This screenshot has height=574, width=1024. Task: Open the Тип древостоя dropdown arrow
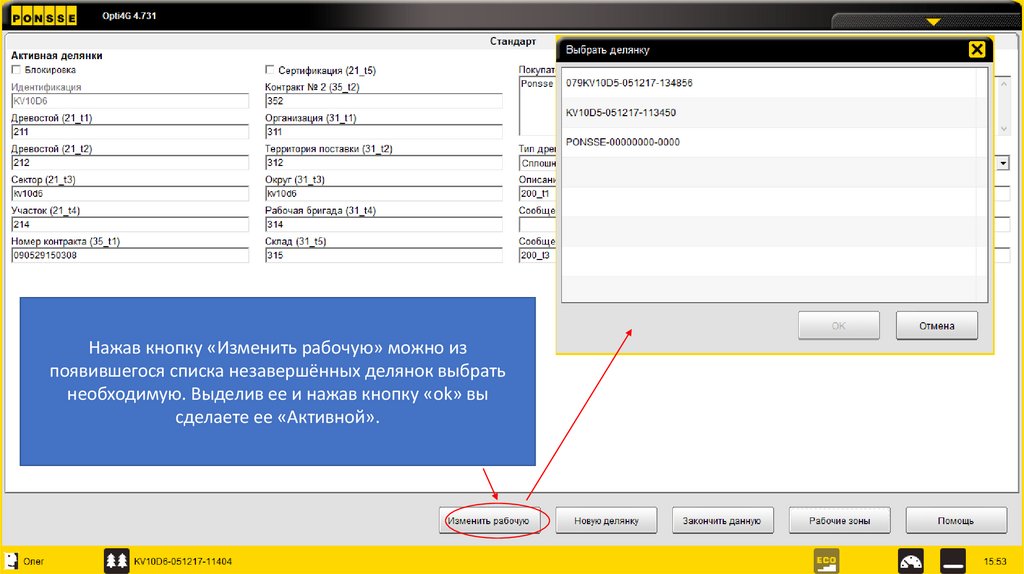pos(1003,163)
